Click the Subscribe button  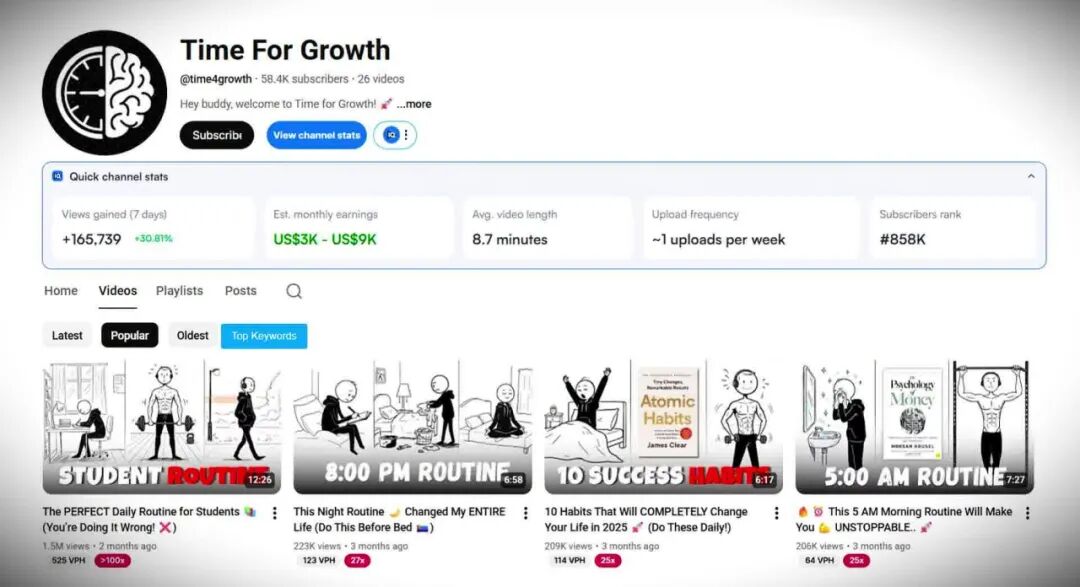[x=217, y=135]
